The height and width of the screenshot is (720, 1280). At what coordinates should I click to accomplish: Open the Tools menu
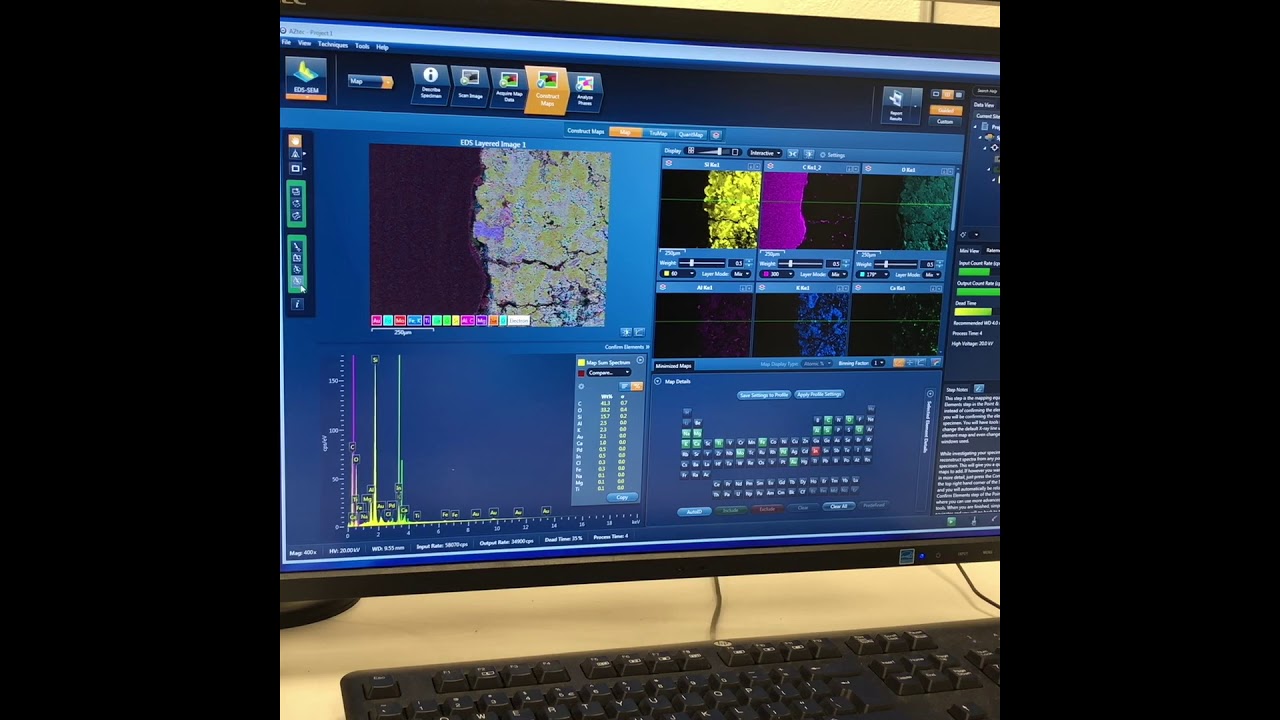coord(362,46)
